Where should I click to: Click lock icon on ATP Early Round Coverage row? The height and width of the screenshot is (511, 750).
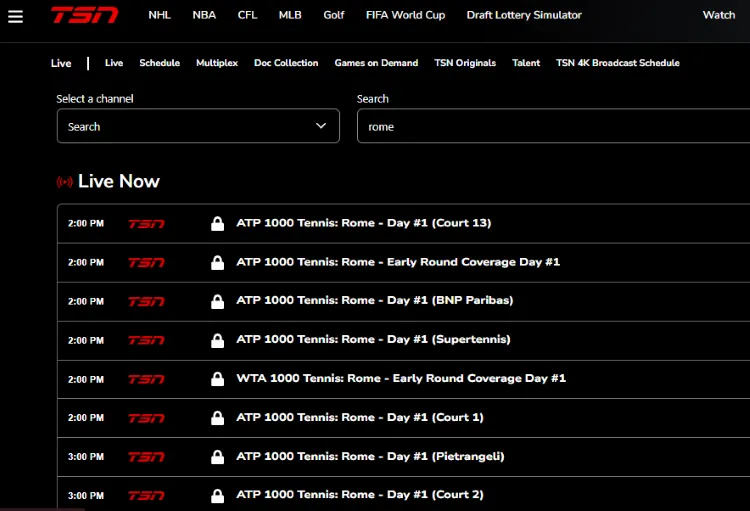click(x=218, y=263)
